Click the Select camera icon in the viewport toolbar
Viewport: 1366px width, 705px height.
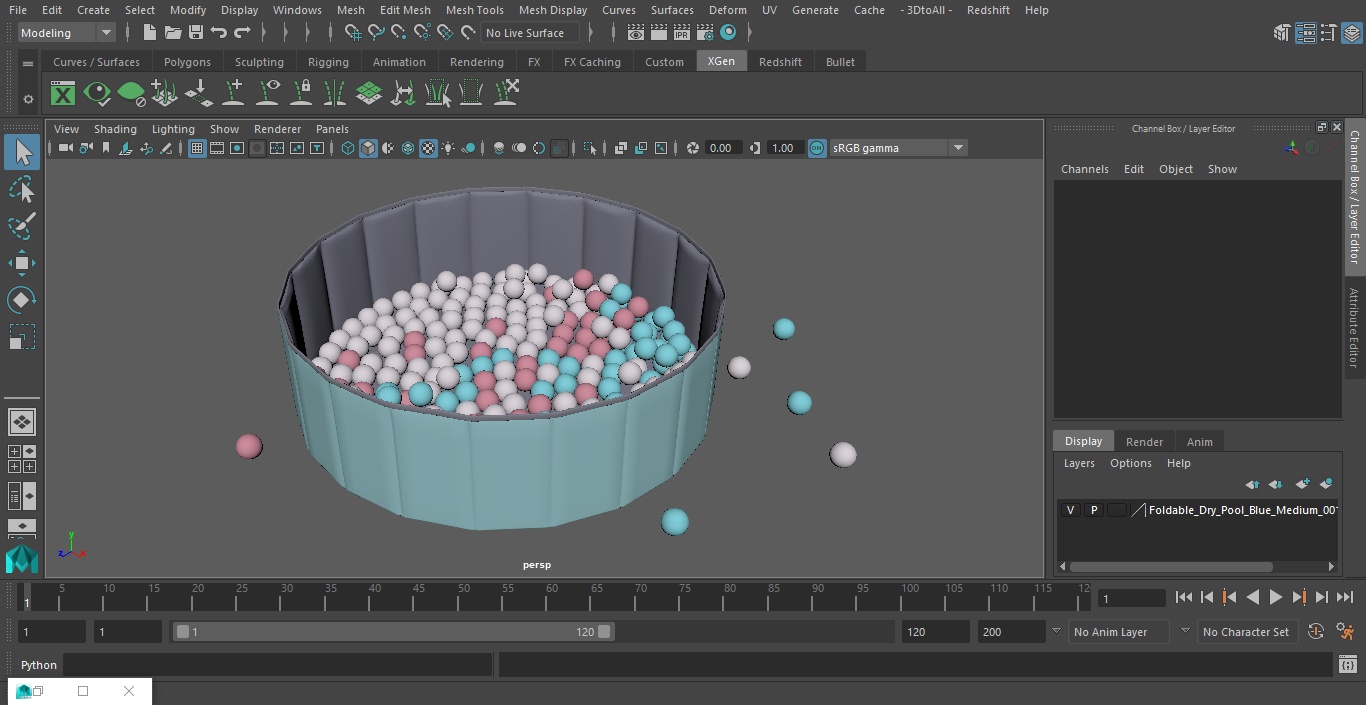(65, 148)
